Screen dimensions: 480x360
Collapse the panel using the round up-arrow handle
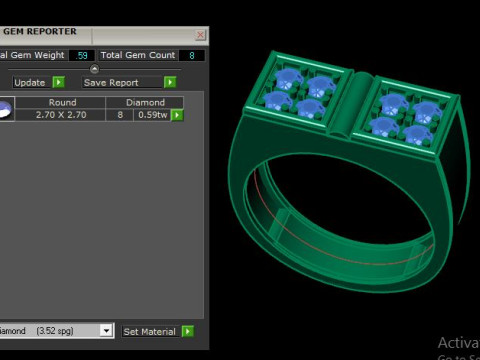[x=95, y=69]
